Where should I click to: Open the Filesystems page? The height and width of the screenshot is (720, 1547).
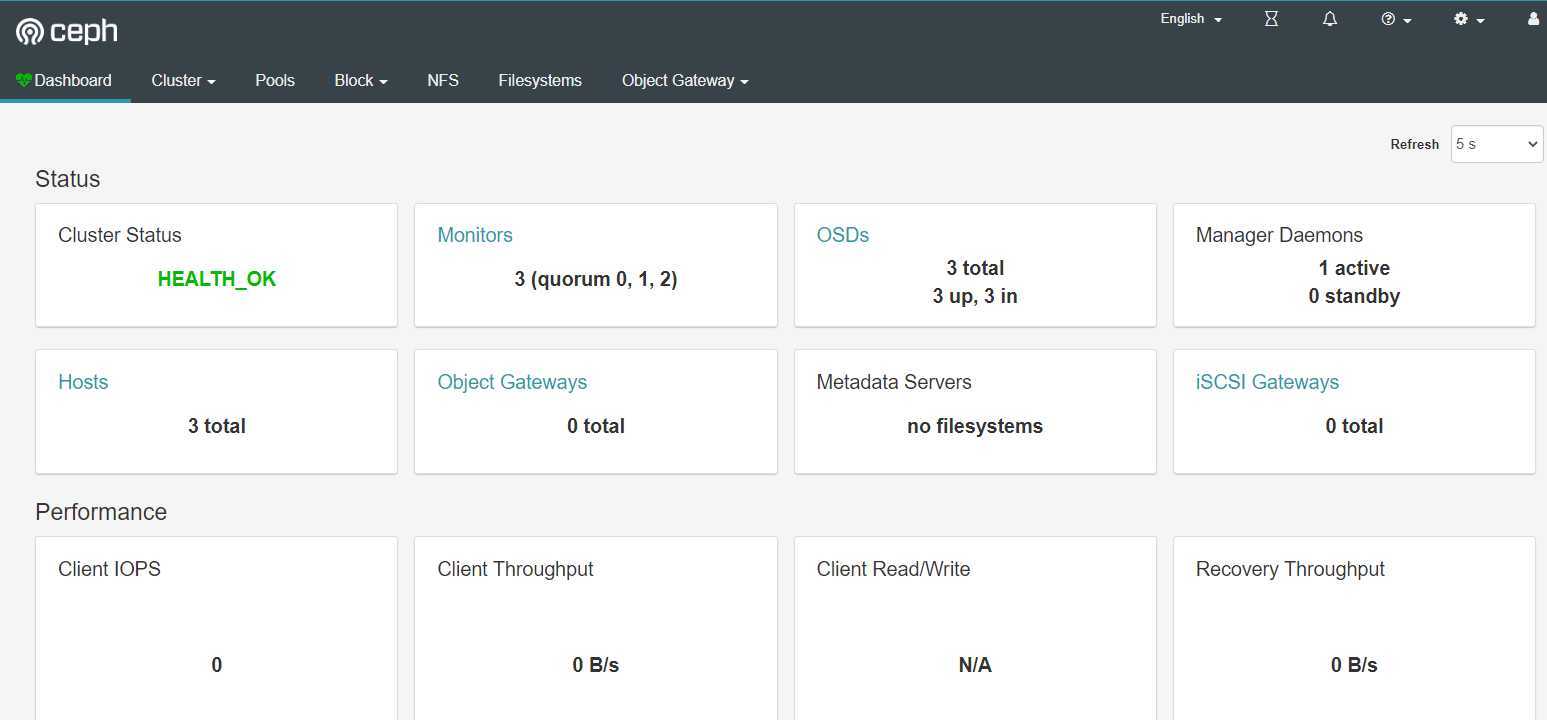[540, 80]
